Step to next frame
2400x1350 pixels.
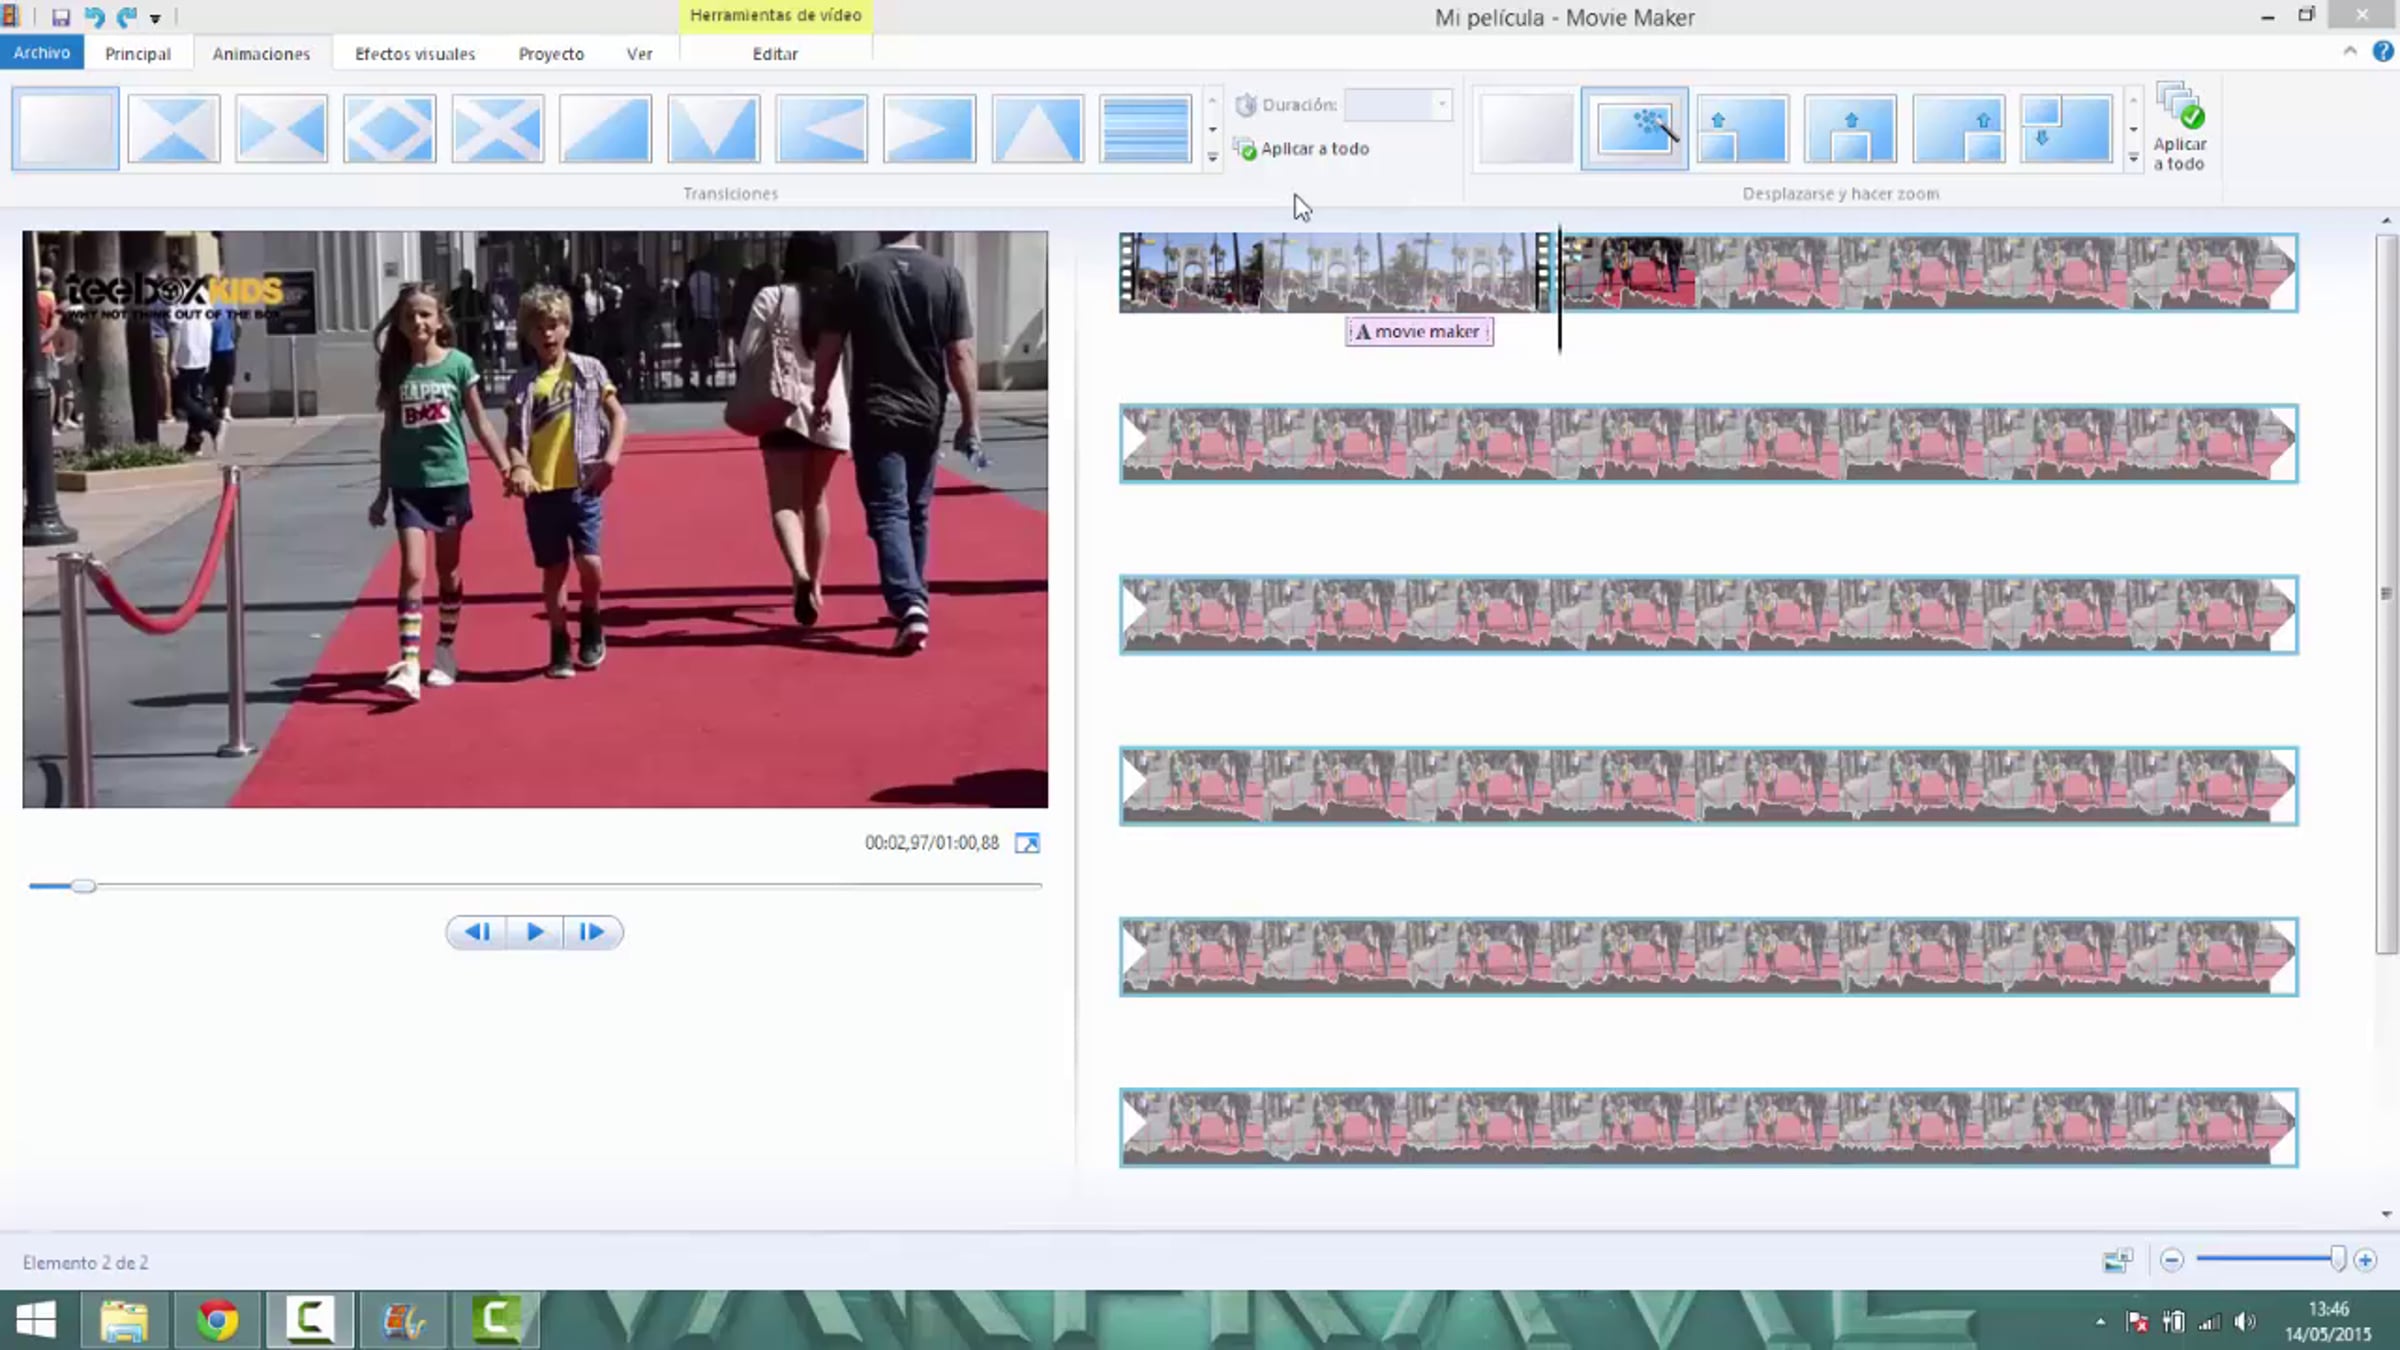pos(592,932)
